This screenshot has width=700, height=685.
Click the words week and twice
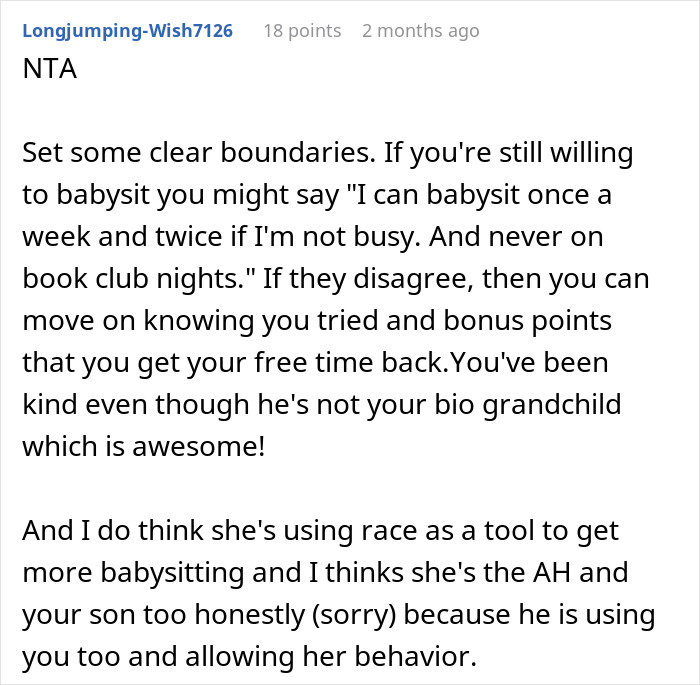click(122, 237)
